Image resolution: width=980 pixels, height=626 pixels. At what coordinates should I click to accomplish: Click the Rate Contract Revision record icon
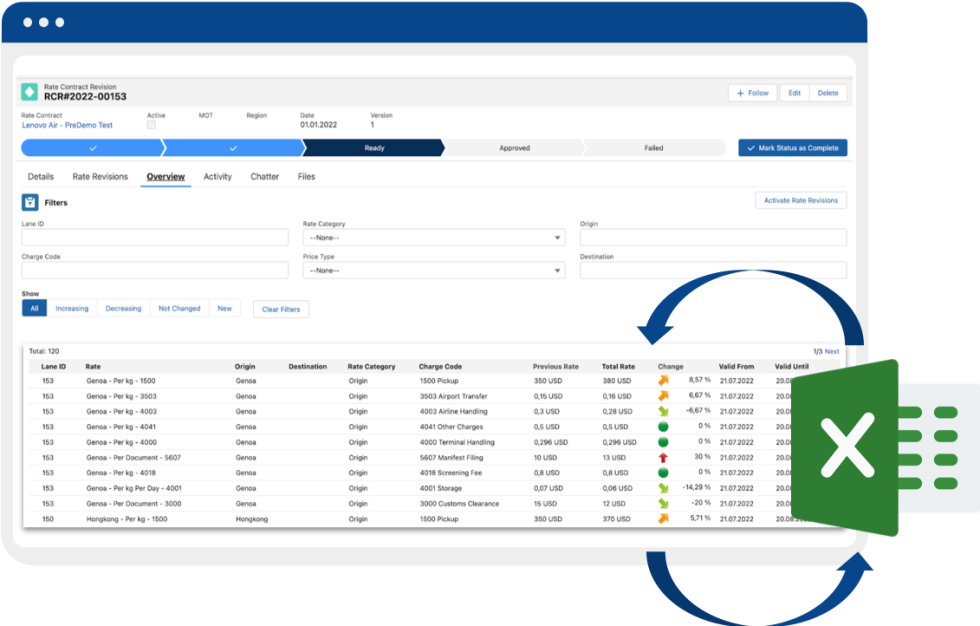(x=29, y=91)
